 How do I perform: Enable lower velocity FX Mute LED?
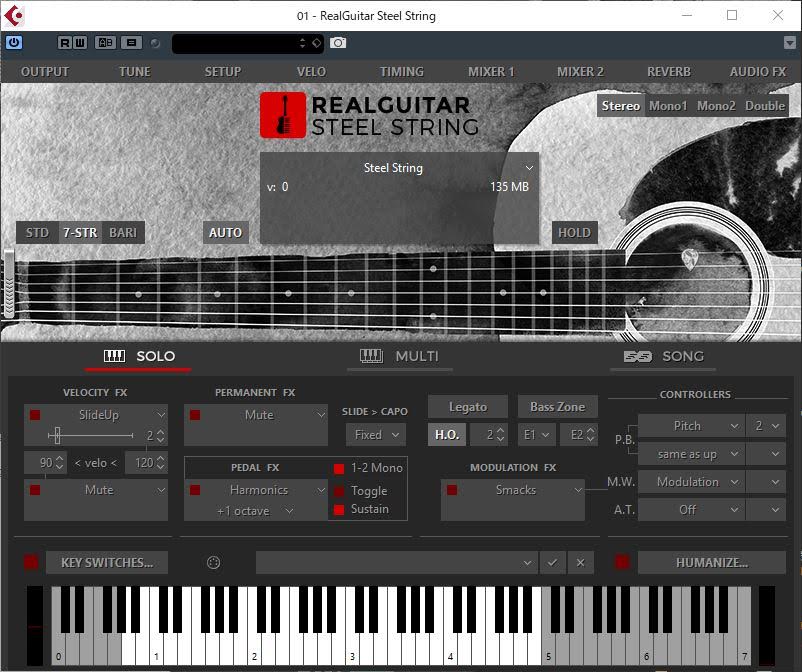point(35,490)
